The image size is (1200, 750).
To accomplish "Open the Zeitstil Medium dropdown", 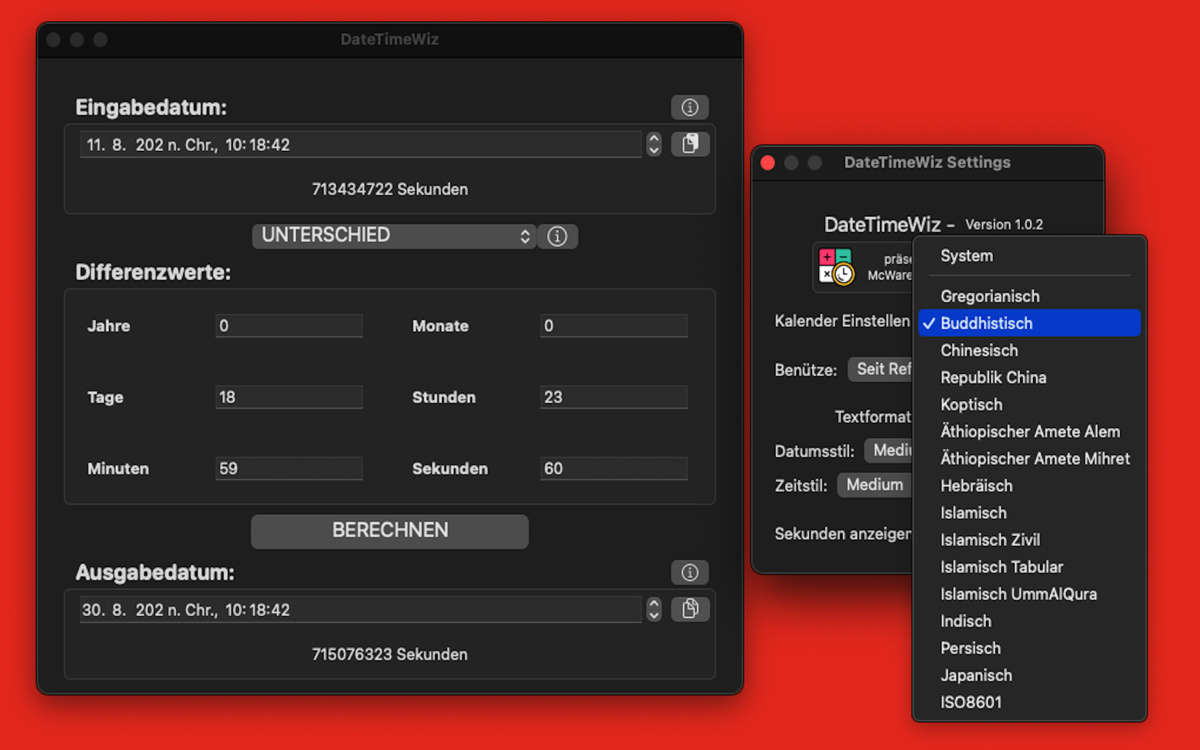I will click(x=875, y=485).
